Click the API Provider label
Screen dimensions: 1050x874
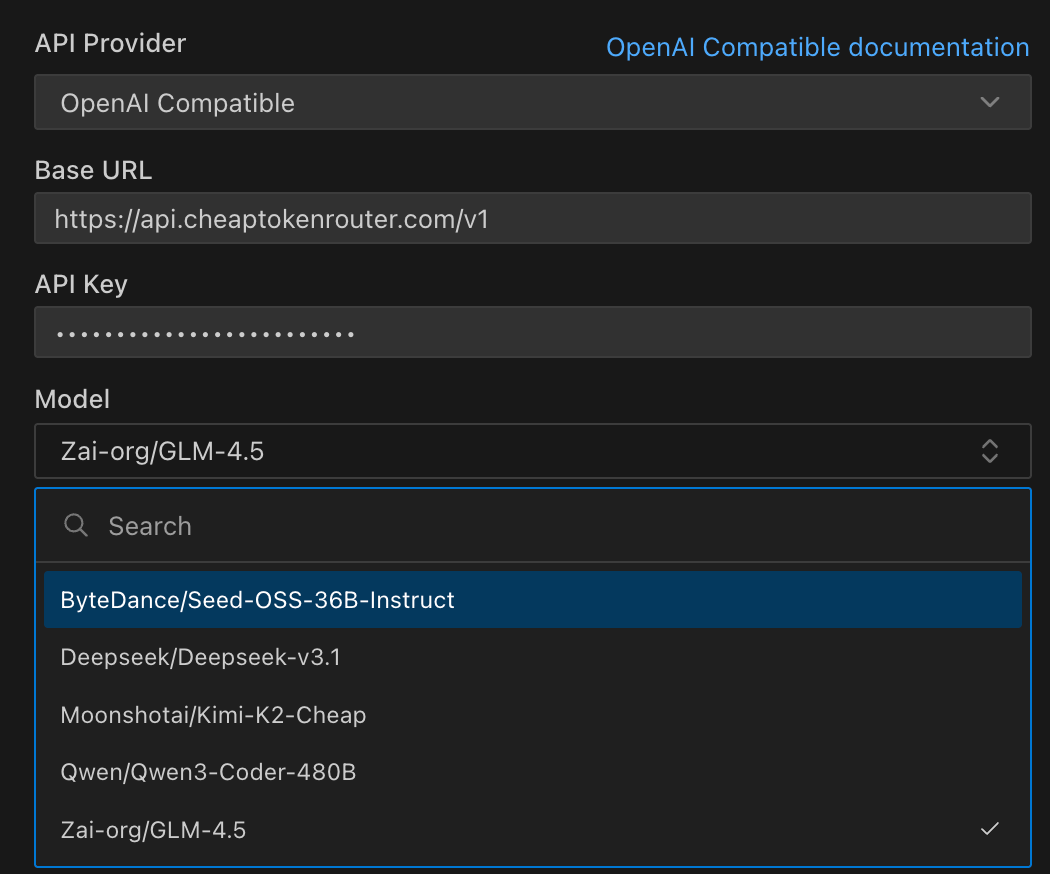tap(110, 43)
